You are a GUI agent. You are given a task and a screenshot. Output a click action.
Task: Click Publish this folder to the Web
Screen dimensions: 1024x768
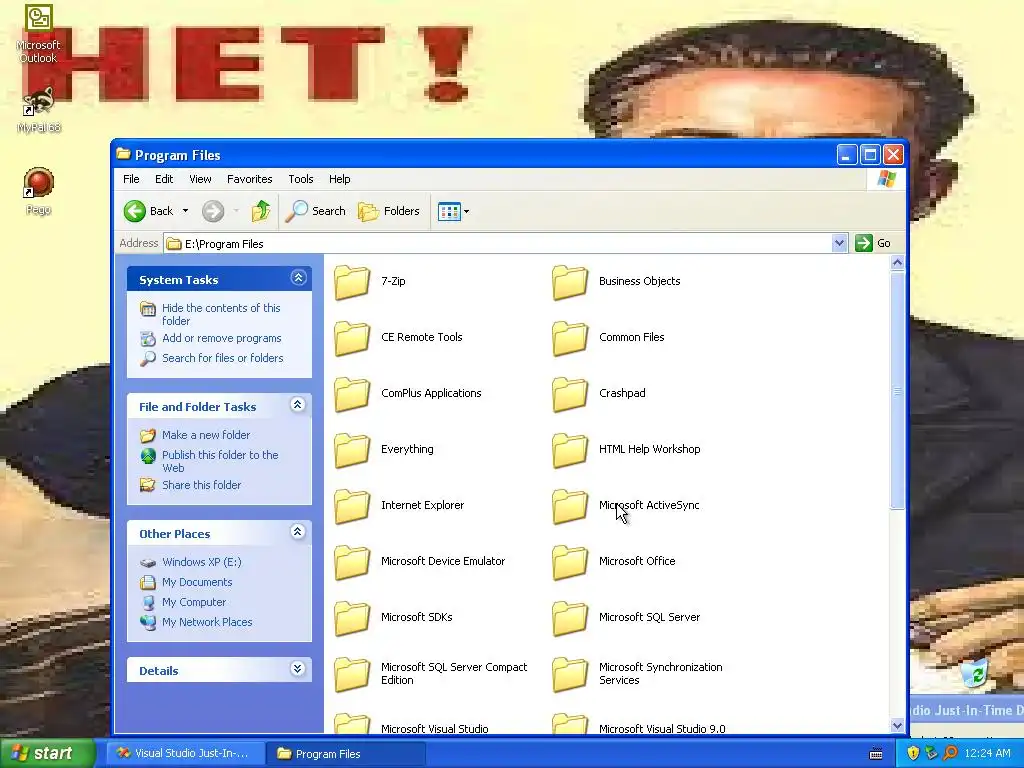tap(220, 461)
